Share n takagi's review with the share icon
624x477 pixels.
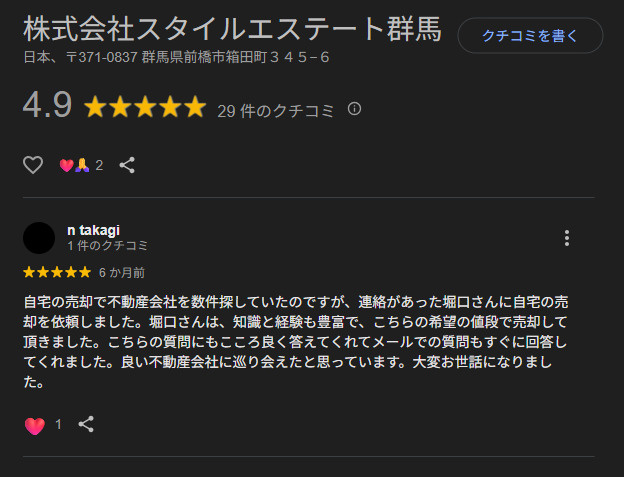(x=86, y=424)
